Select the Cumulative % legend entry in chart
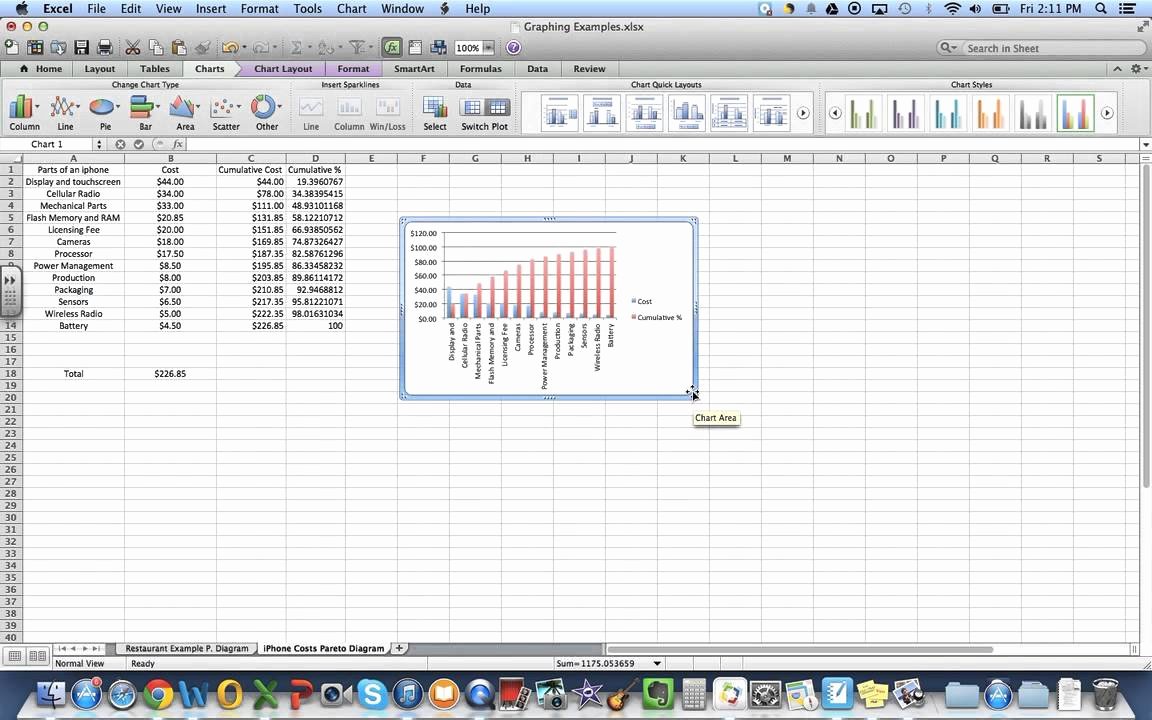This screenshot has height=720, width=1152. click(x=657, y=317)
